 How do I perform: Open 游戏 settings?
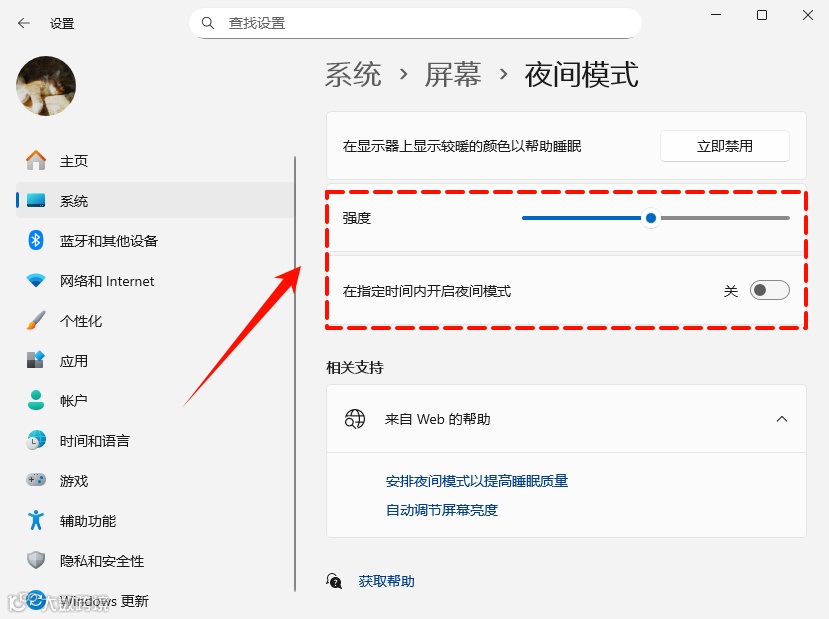(155, 481)
